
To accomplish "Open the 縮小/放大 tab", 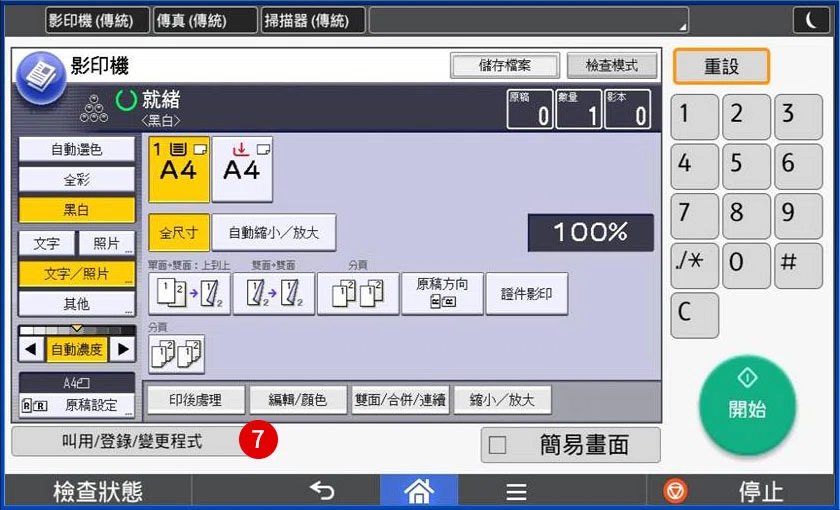I will pyautogui.click(x=502, y=400).
